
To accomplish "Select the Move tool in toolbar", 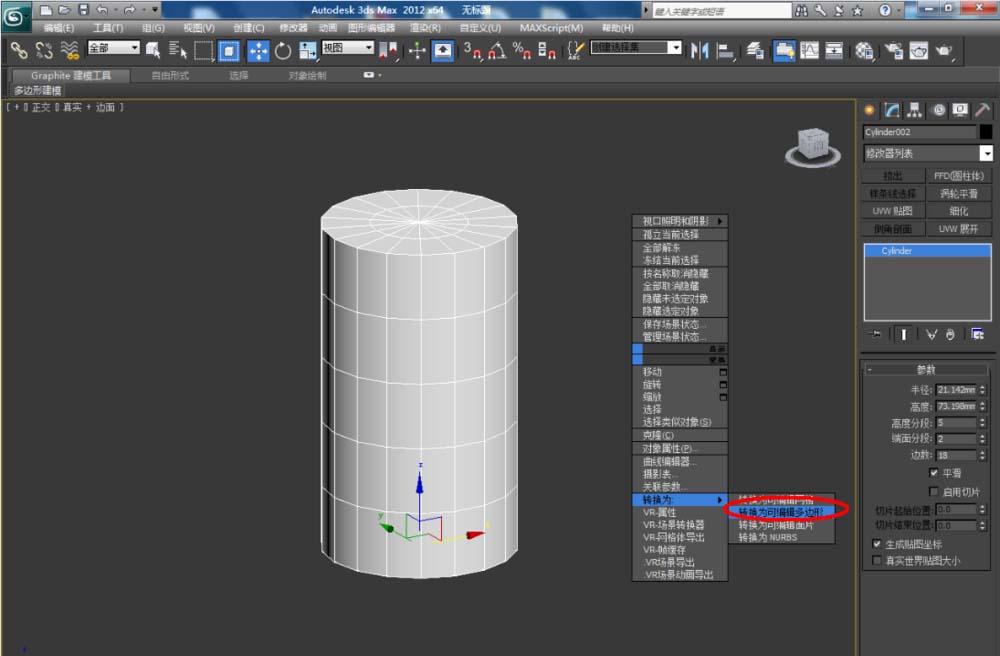I will [258, 50].
